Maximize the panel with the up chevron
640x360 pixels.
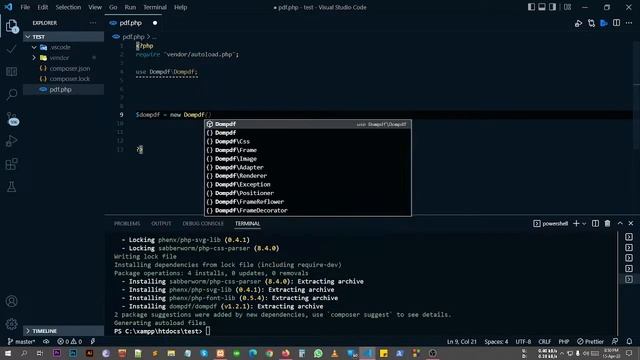620,223
